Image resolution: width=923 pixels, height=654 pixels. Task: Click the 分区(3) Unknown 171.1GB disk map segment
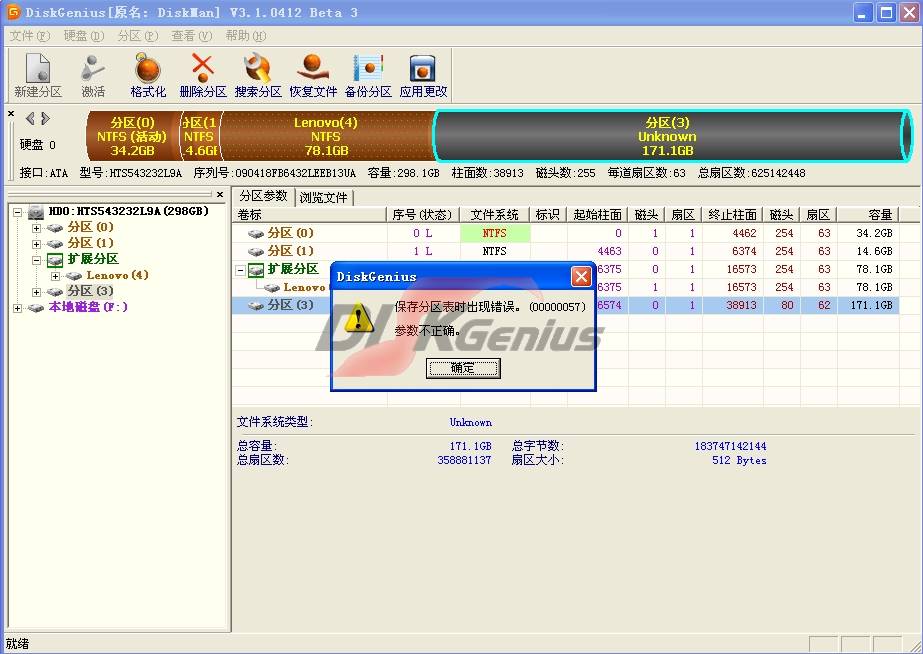(670, 136)
